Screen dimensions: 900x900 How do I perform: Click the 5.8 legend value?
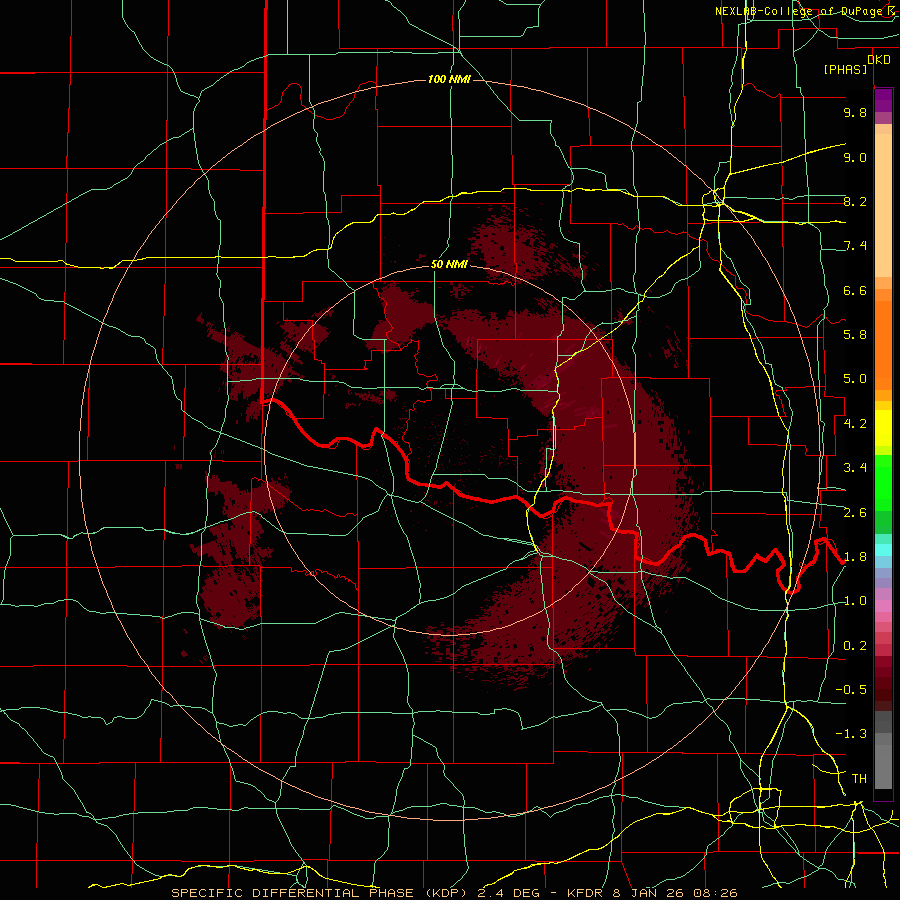[855, 335]
